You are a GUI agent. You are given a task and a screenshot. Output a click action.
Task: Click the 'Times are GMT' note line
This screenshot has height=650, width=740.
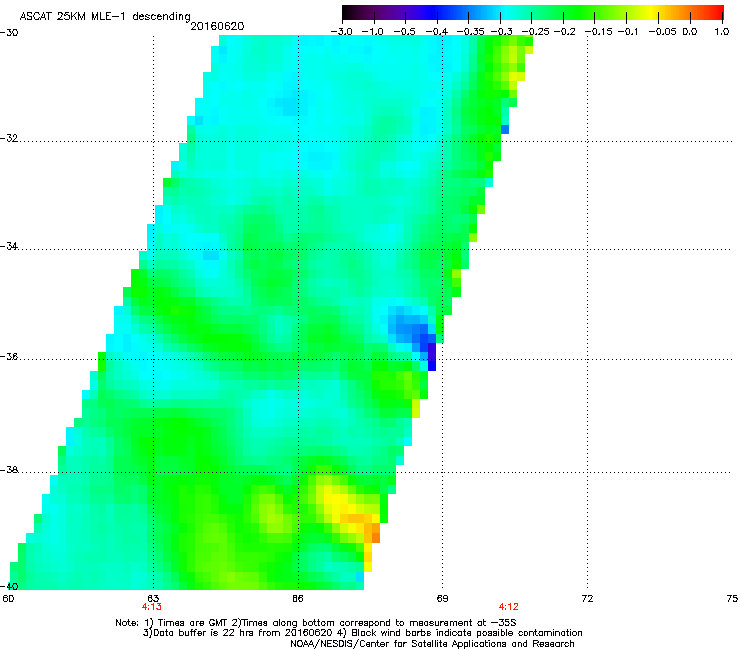tap(316, 623)
